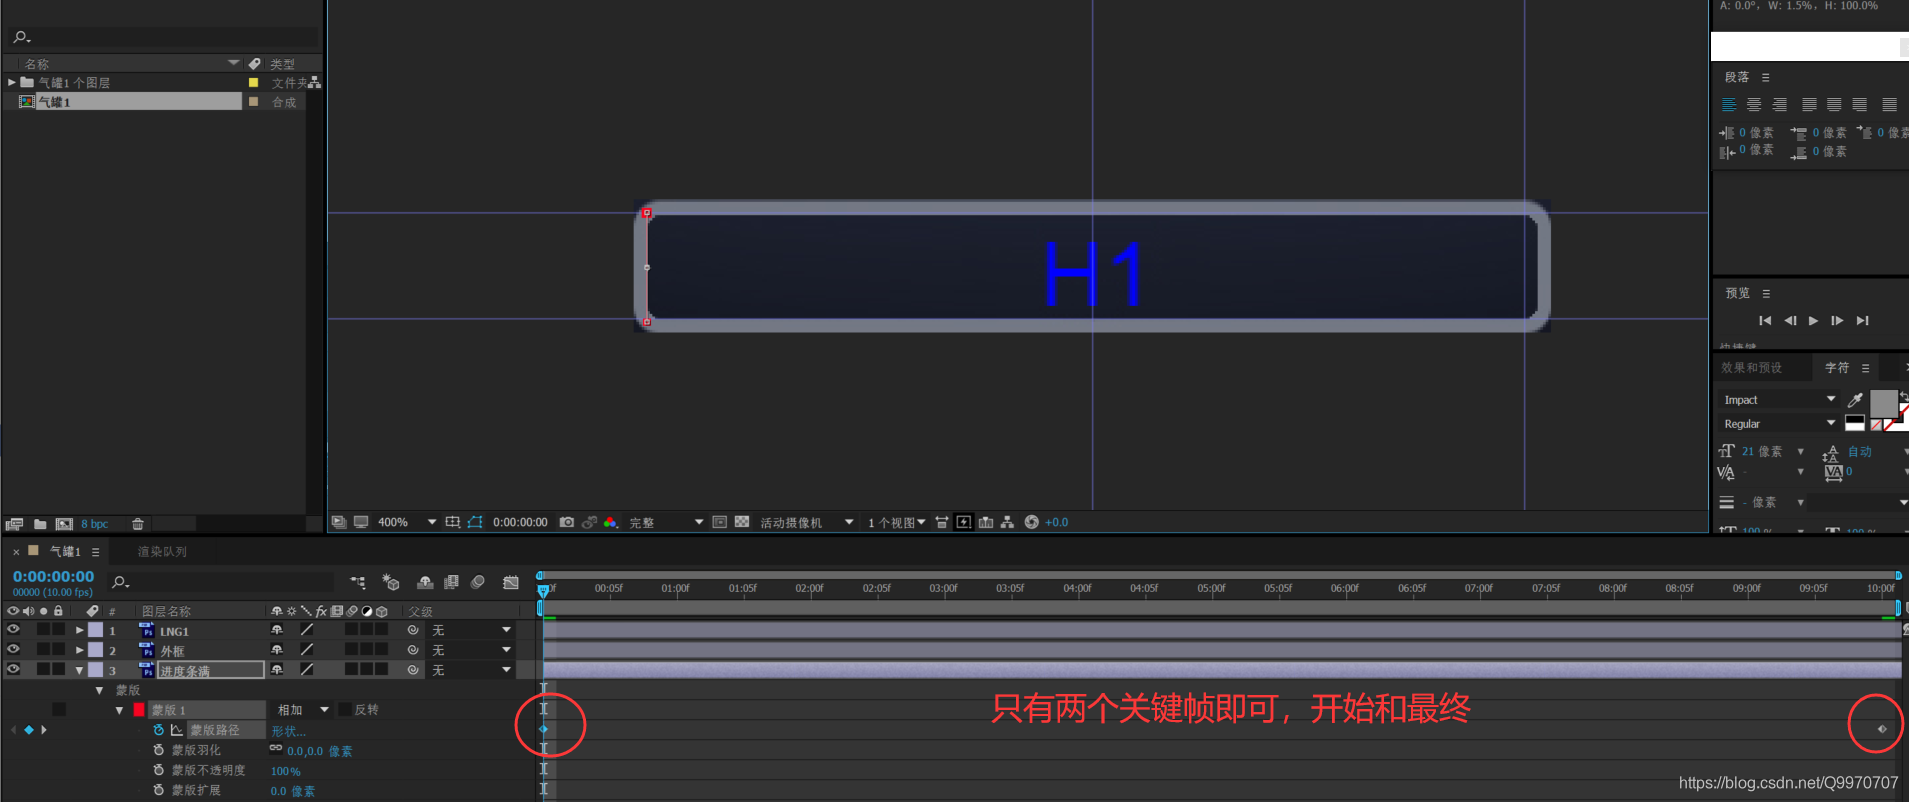Viewport: 1909px width, 802px height.
Task: Take a snapshot with the camera icon
Action: (567, 522)
